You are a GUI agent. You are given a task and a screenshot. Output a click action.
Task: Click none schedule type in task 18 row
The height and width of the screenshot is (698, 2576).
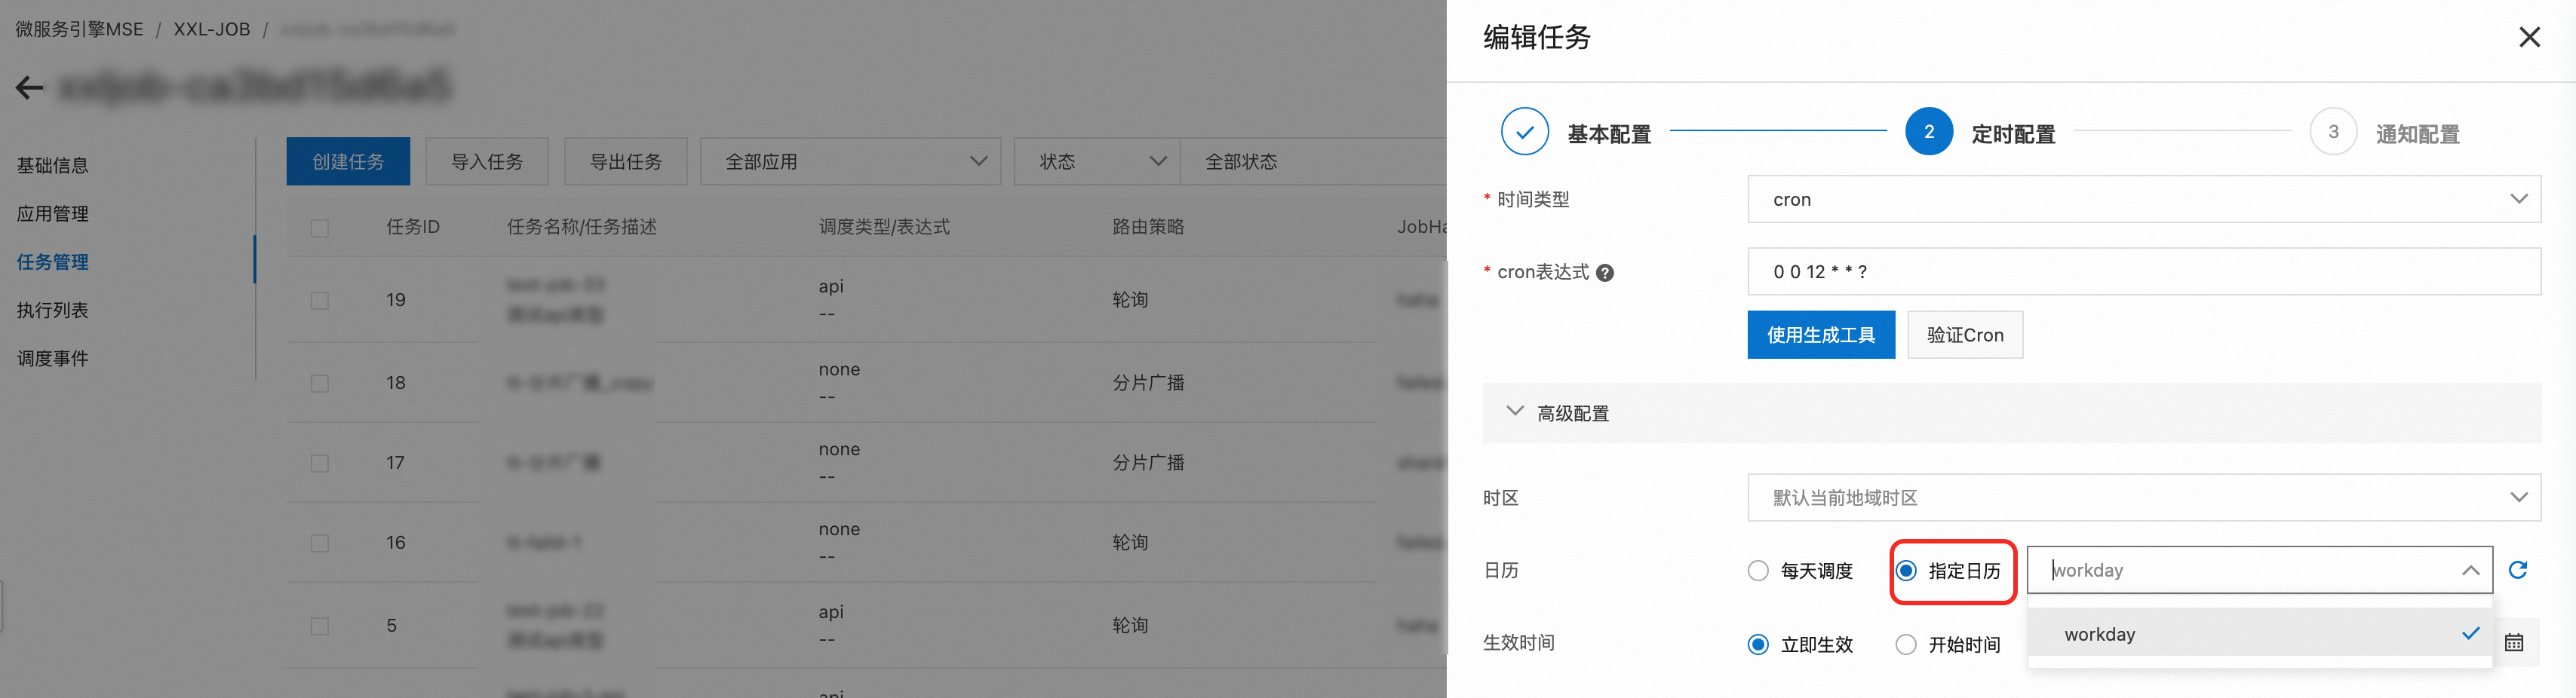tap(839, 370)
